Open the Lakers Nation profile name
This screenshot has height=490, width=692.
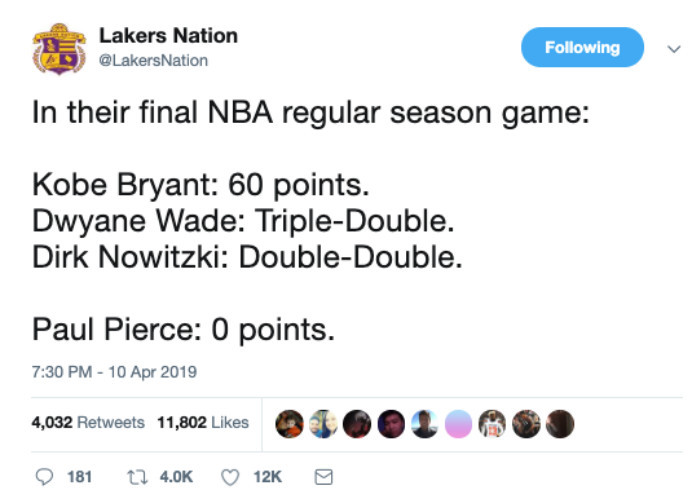coord(168,36)
